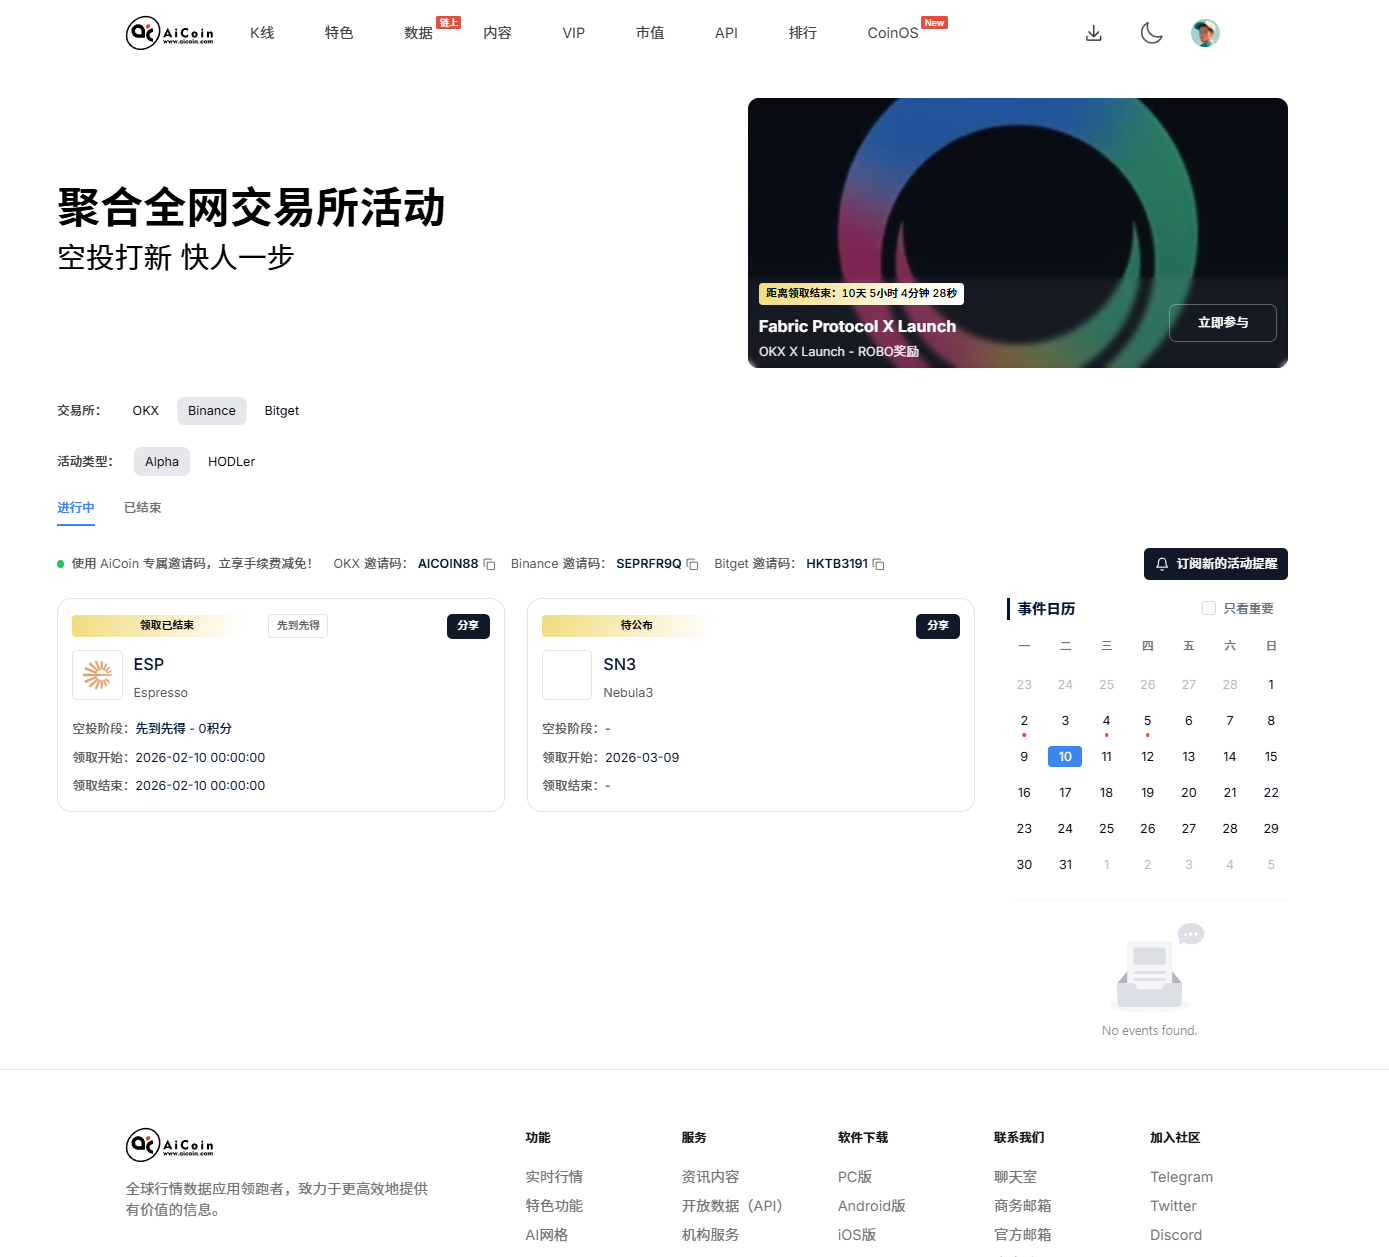Click the bell icon on 订阅新的活动提醒 button
1389x1257 pixels.
click(1162, 564)
